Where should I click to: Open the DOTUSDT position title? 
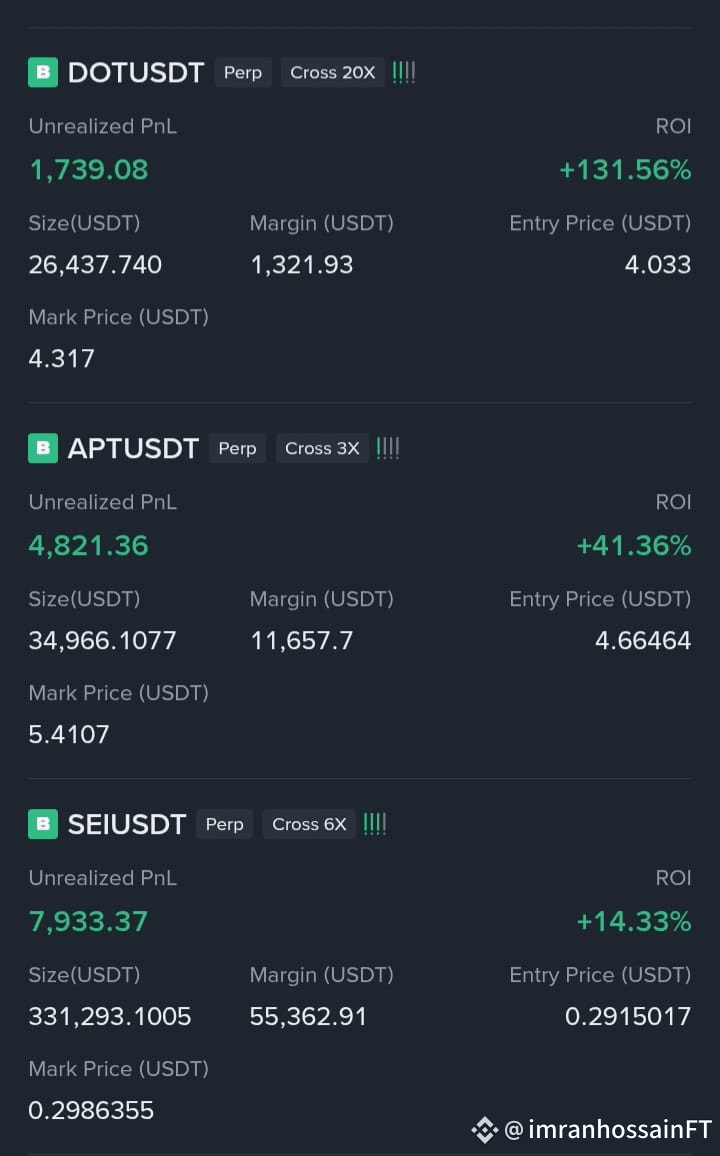coord(136,73)
